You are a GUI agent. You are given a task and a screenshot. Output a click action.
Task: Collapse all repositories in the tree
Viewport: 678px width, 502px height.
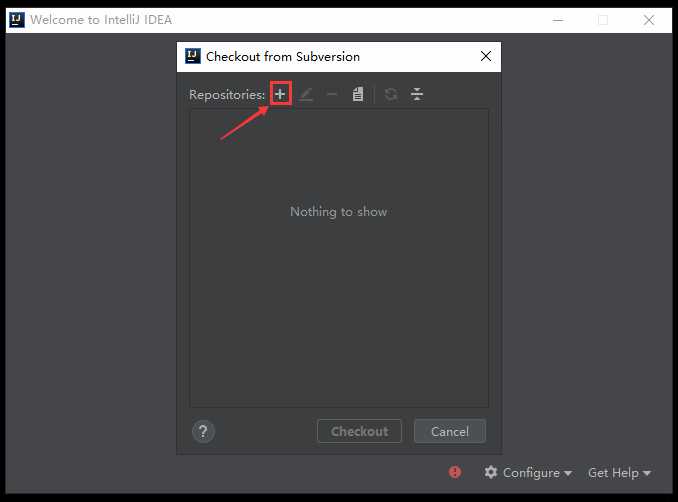[x=417, y=94]
